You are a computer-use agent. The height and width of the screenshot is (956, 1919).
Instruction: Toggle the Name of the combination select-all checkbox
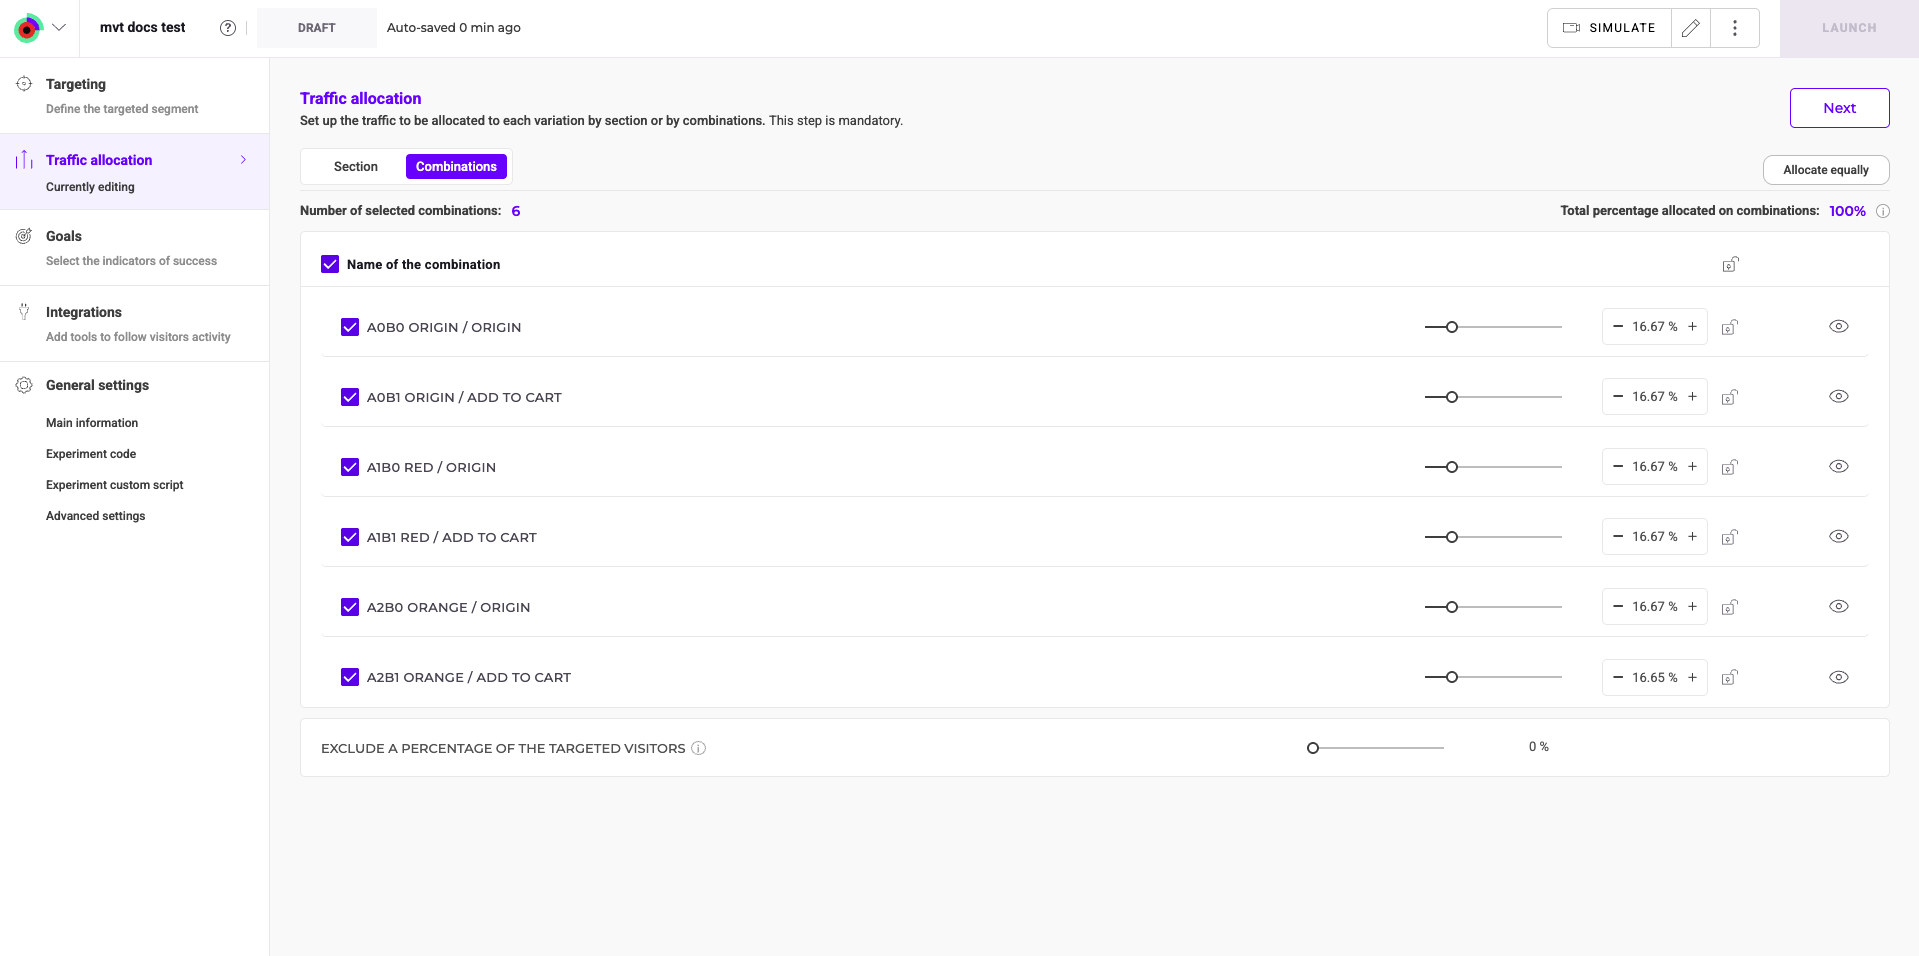(330, 264)
